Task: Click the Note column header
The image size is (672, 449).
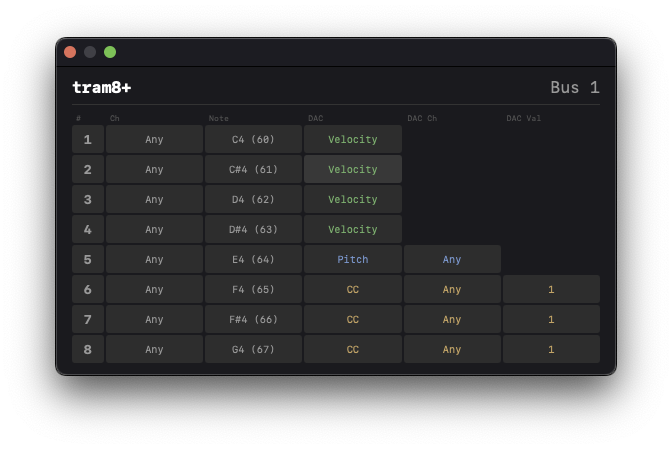Action: (x=219, y=118)
